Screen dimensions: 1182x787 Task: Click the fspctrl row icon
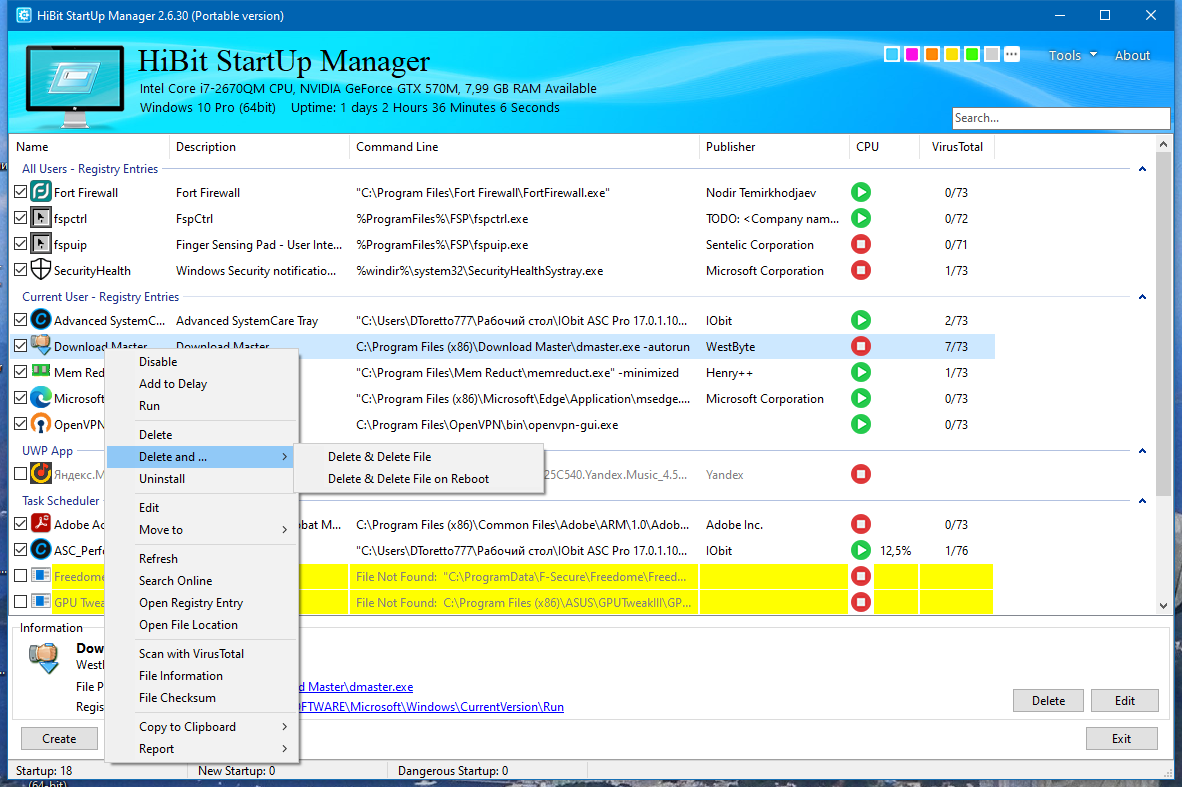tap(41, 219)
